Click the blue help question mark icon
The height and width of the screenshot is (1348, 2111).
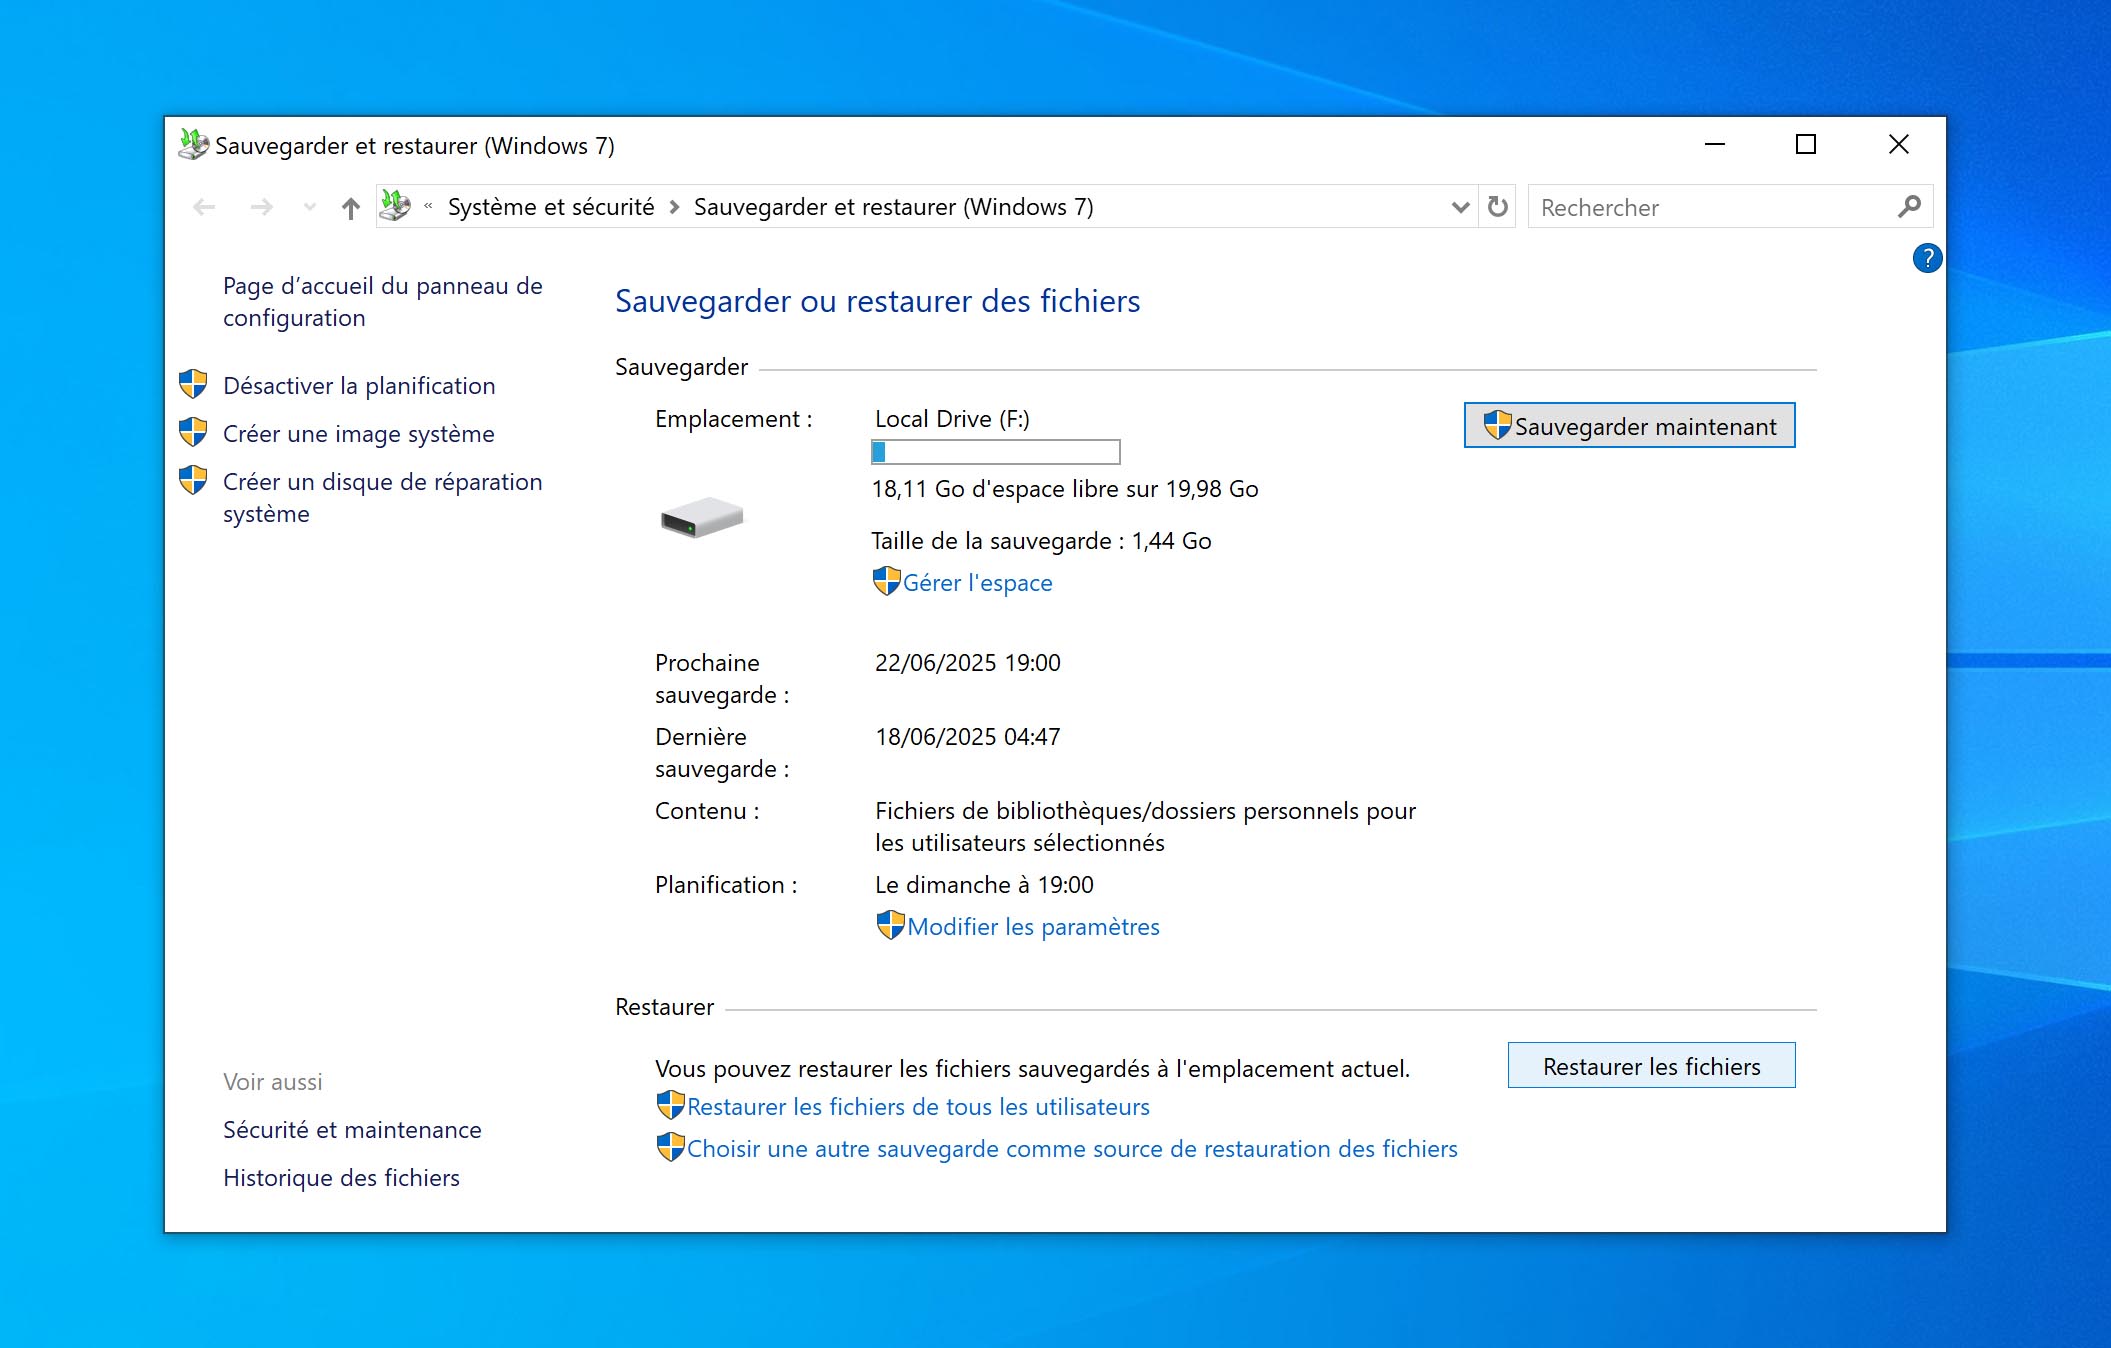[1927, 258]
